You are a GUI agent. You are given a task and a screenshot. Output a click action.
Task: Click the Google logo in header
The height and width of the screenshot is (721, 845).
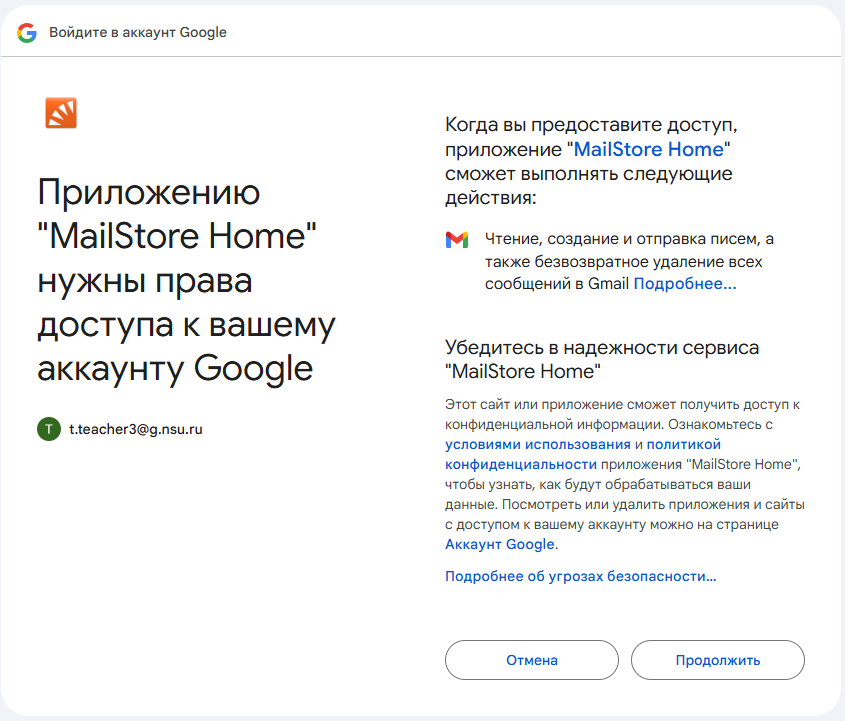pos(26,33)
